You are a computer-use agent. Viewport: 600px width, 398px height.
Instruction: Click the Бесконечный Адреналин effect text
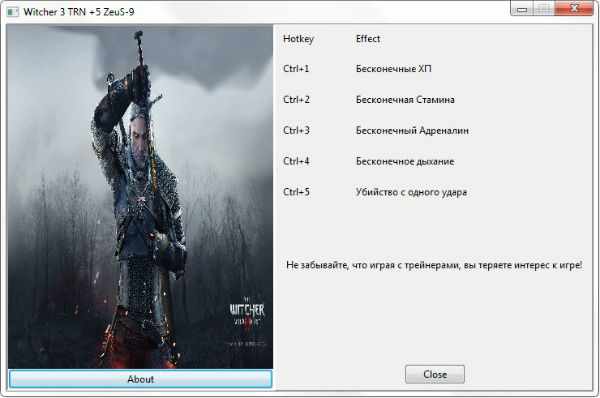(412, 130)
